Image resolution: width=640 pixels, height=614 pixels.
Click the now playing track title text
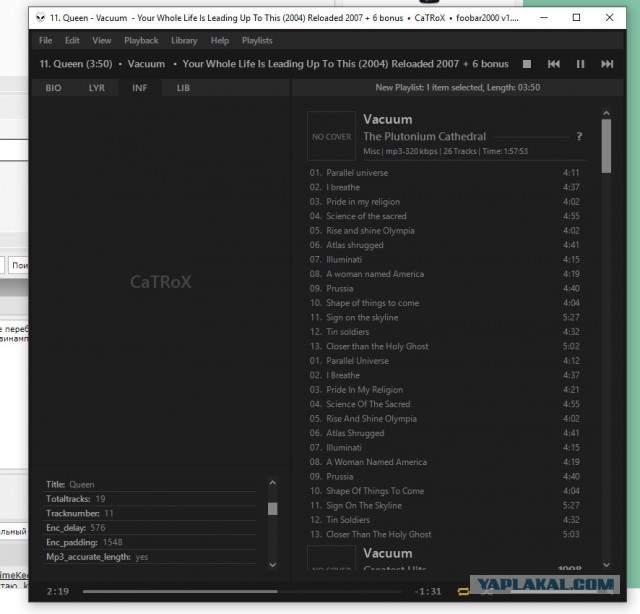coord(274,64)
